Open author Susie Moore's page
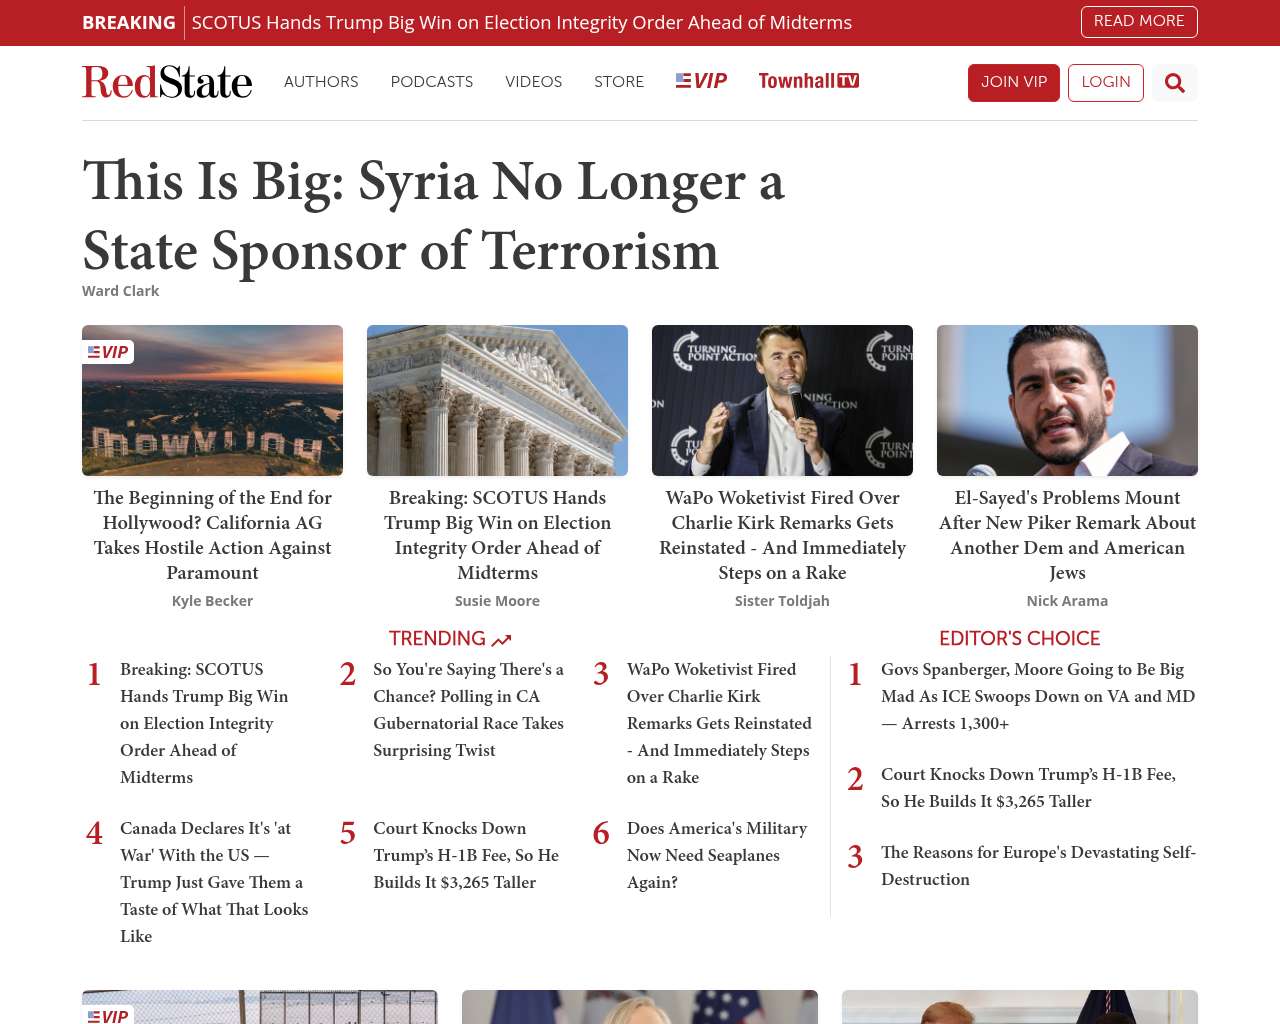The width and height of the screenshot is (1280, 1024). click(x=497, y=601)
